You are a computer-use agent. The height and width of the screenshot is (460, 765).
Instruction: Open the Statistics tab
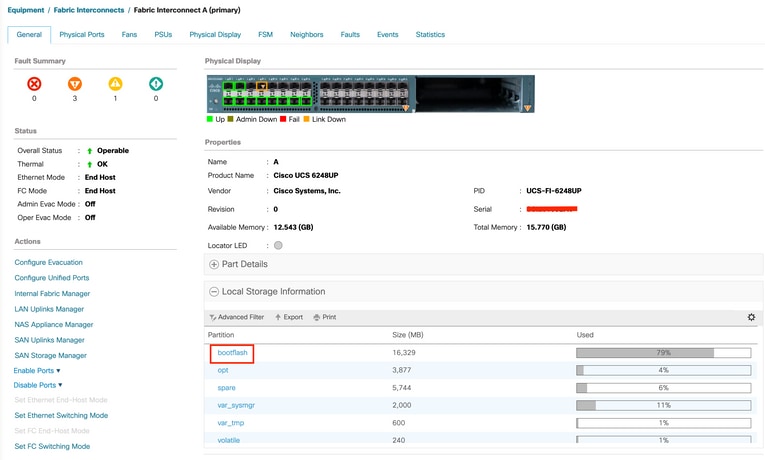tap(430, 35)
